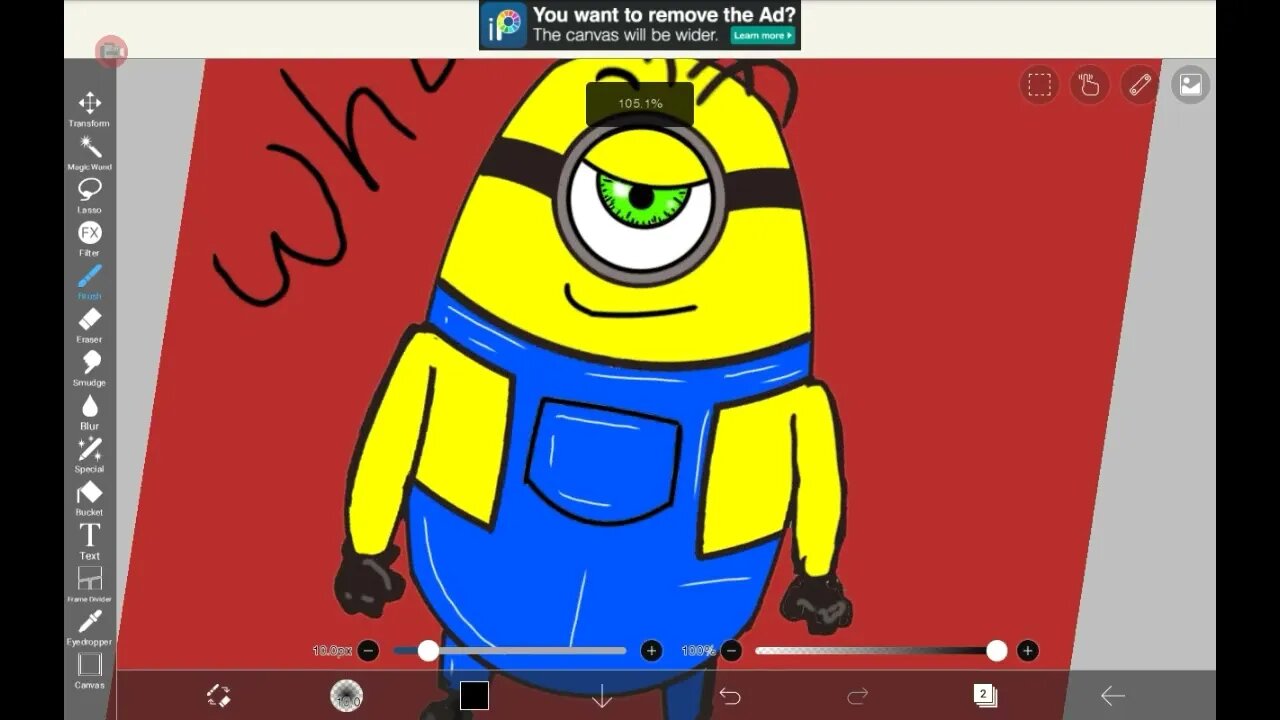Select the Transform tool
The image size is (1280, 720).
90,109
